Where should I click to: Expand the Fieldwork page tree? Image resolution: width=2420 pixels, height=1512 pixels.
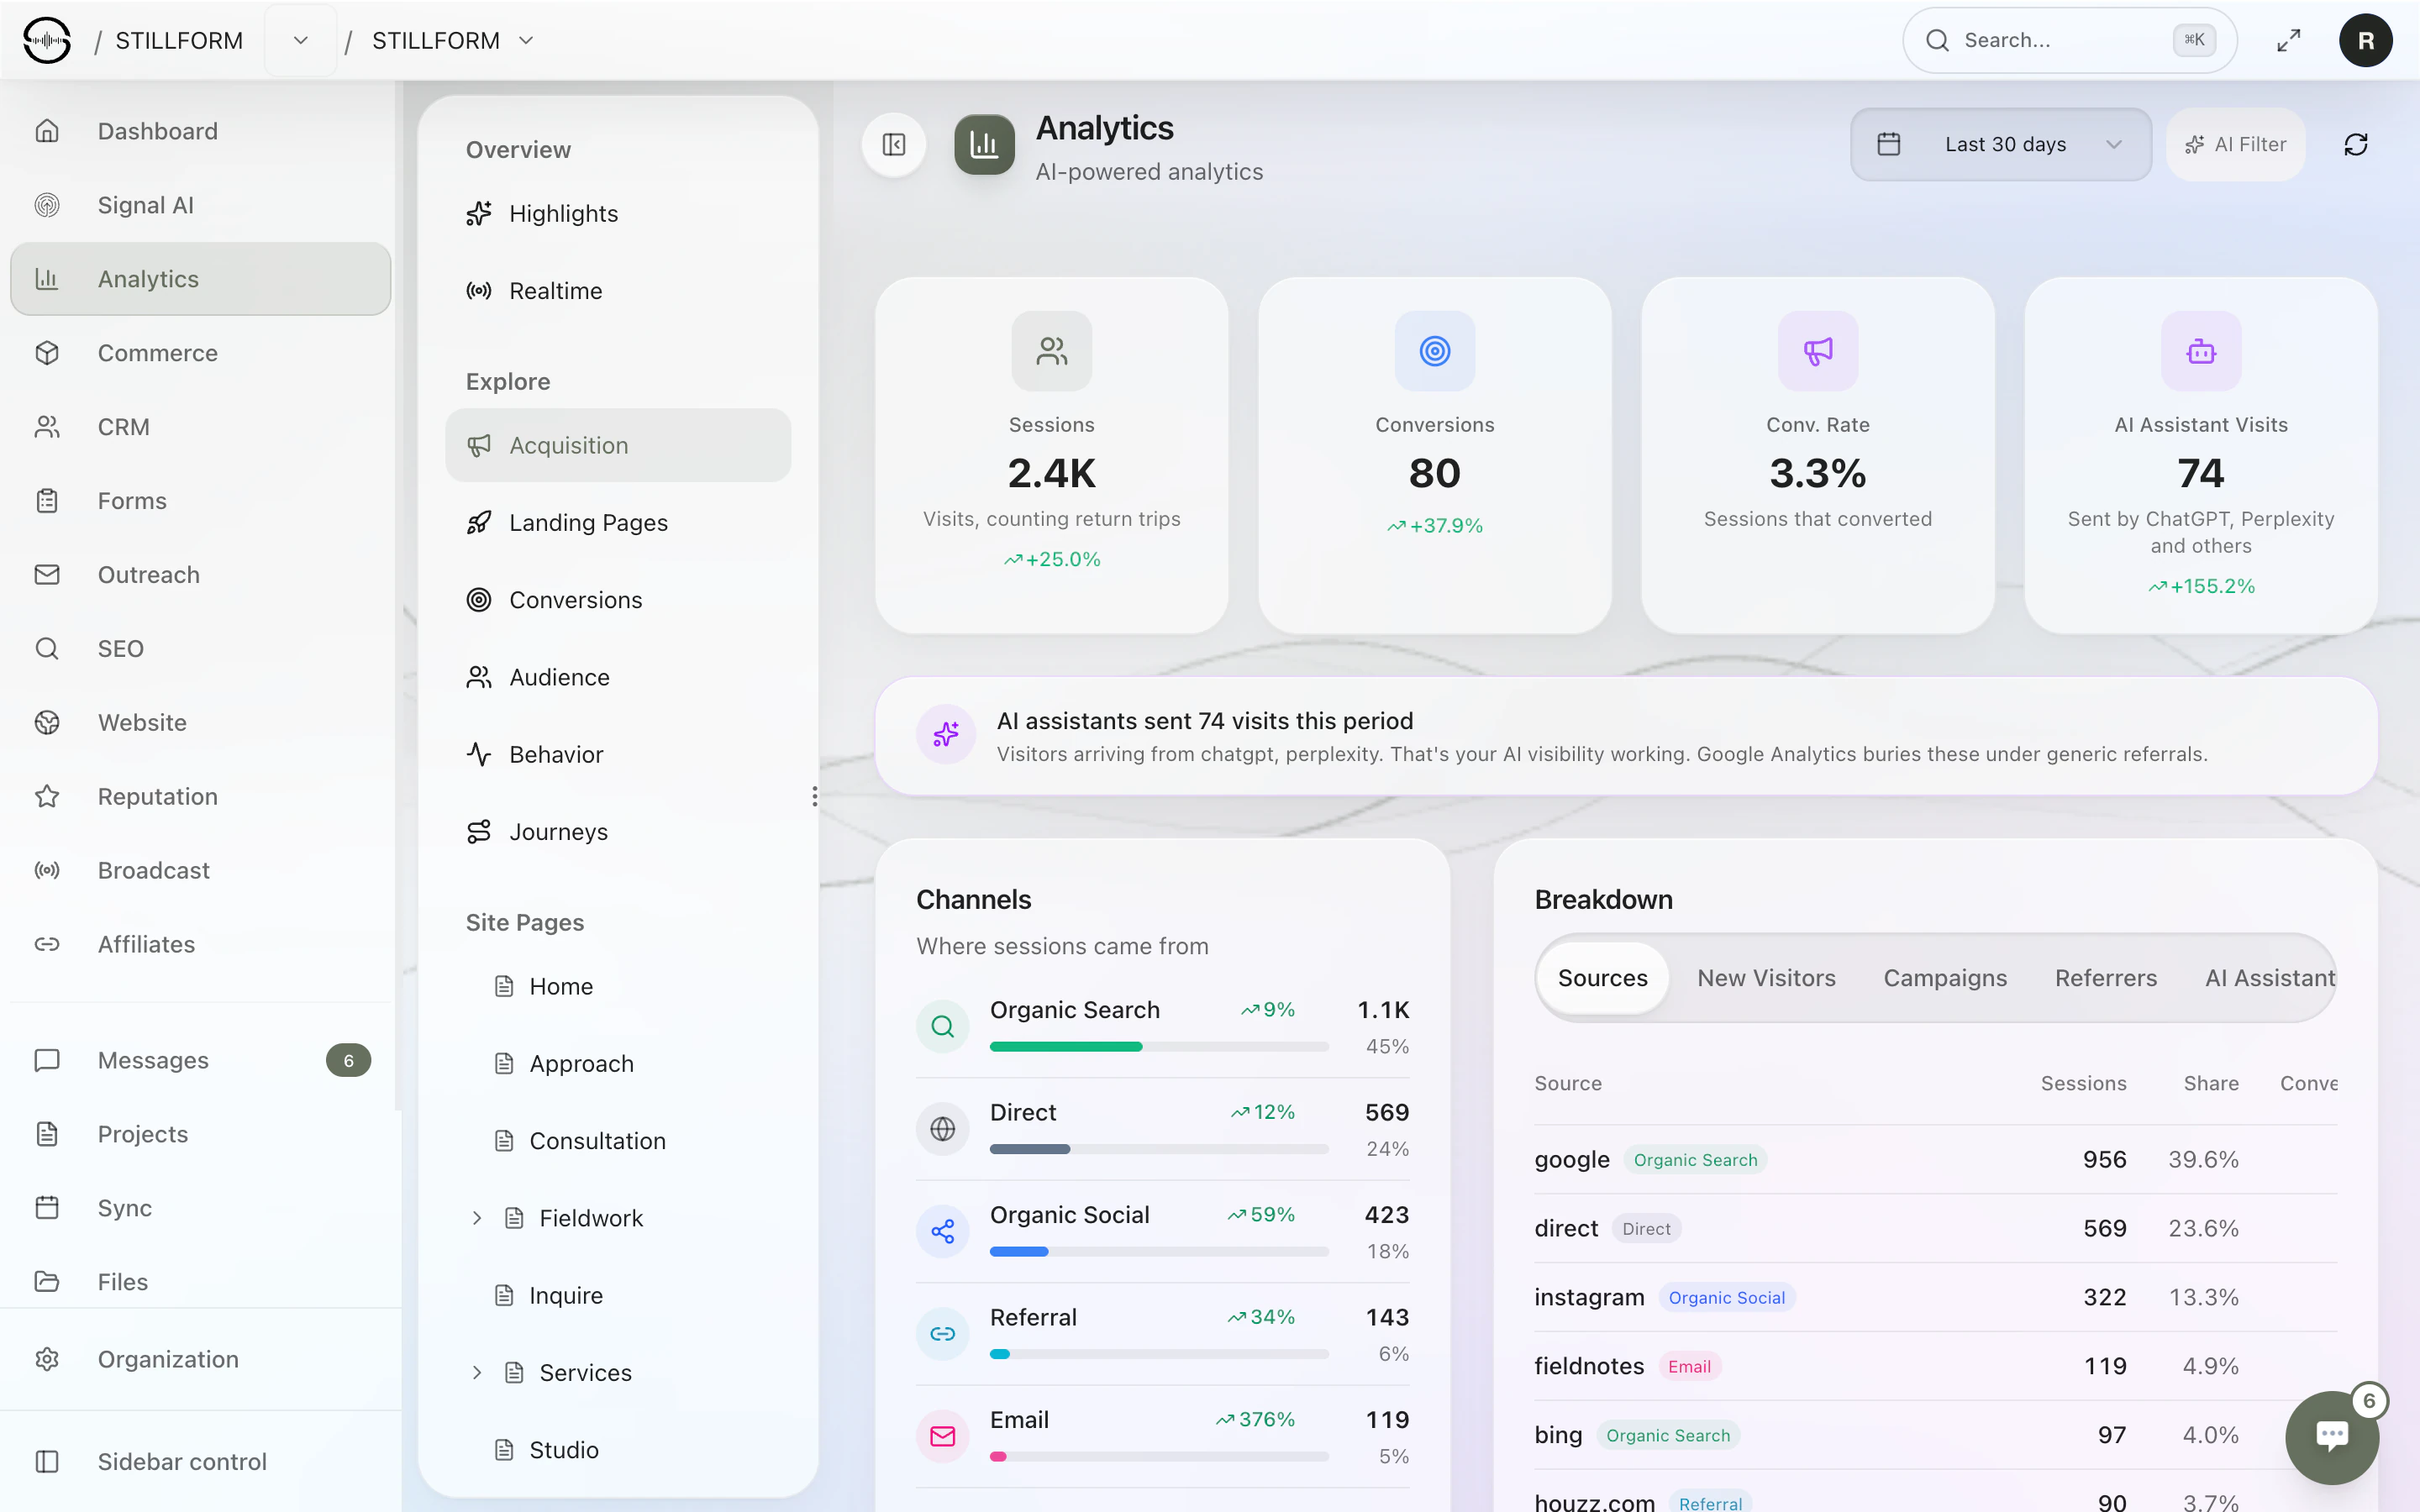point(477,1218)
